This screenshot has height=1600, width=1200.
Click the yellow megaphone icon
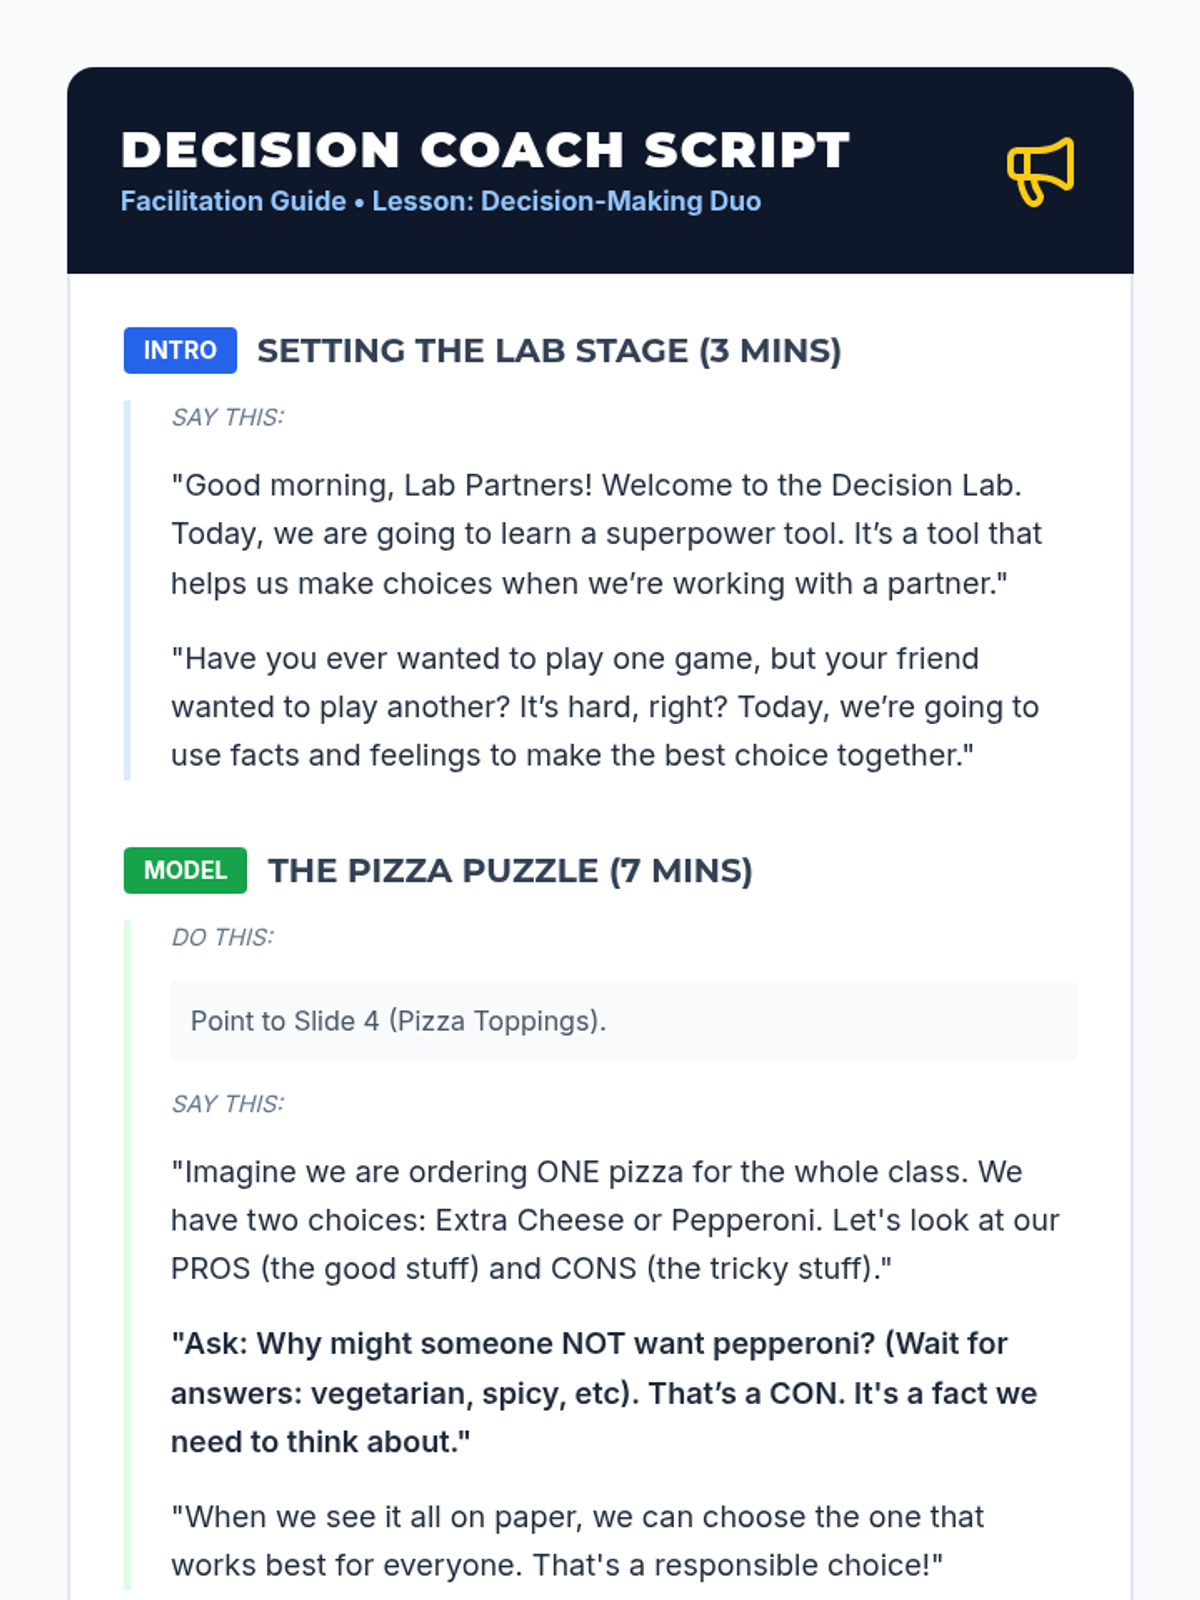click(x=1040, y=171)
